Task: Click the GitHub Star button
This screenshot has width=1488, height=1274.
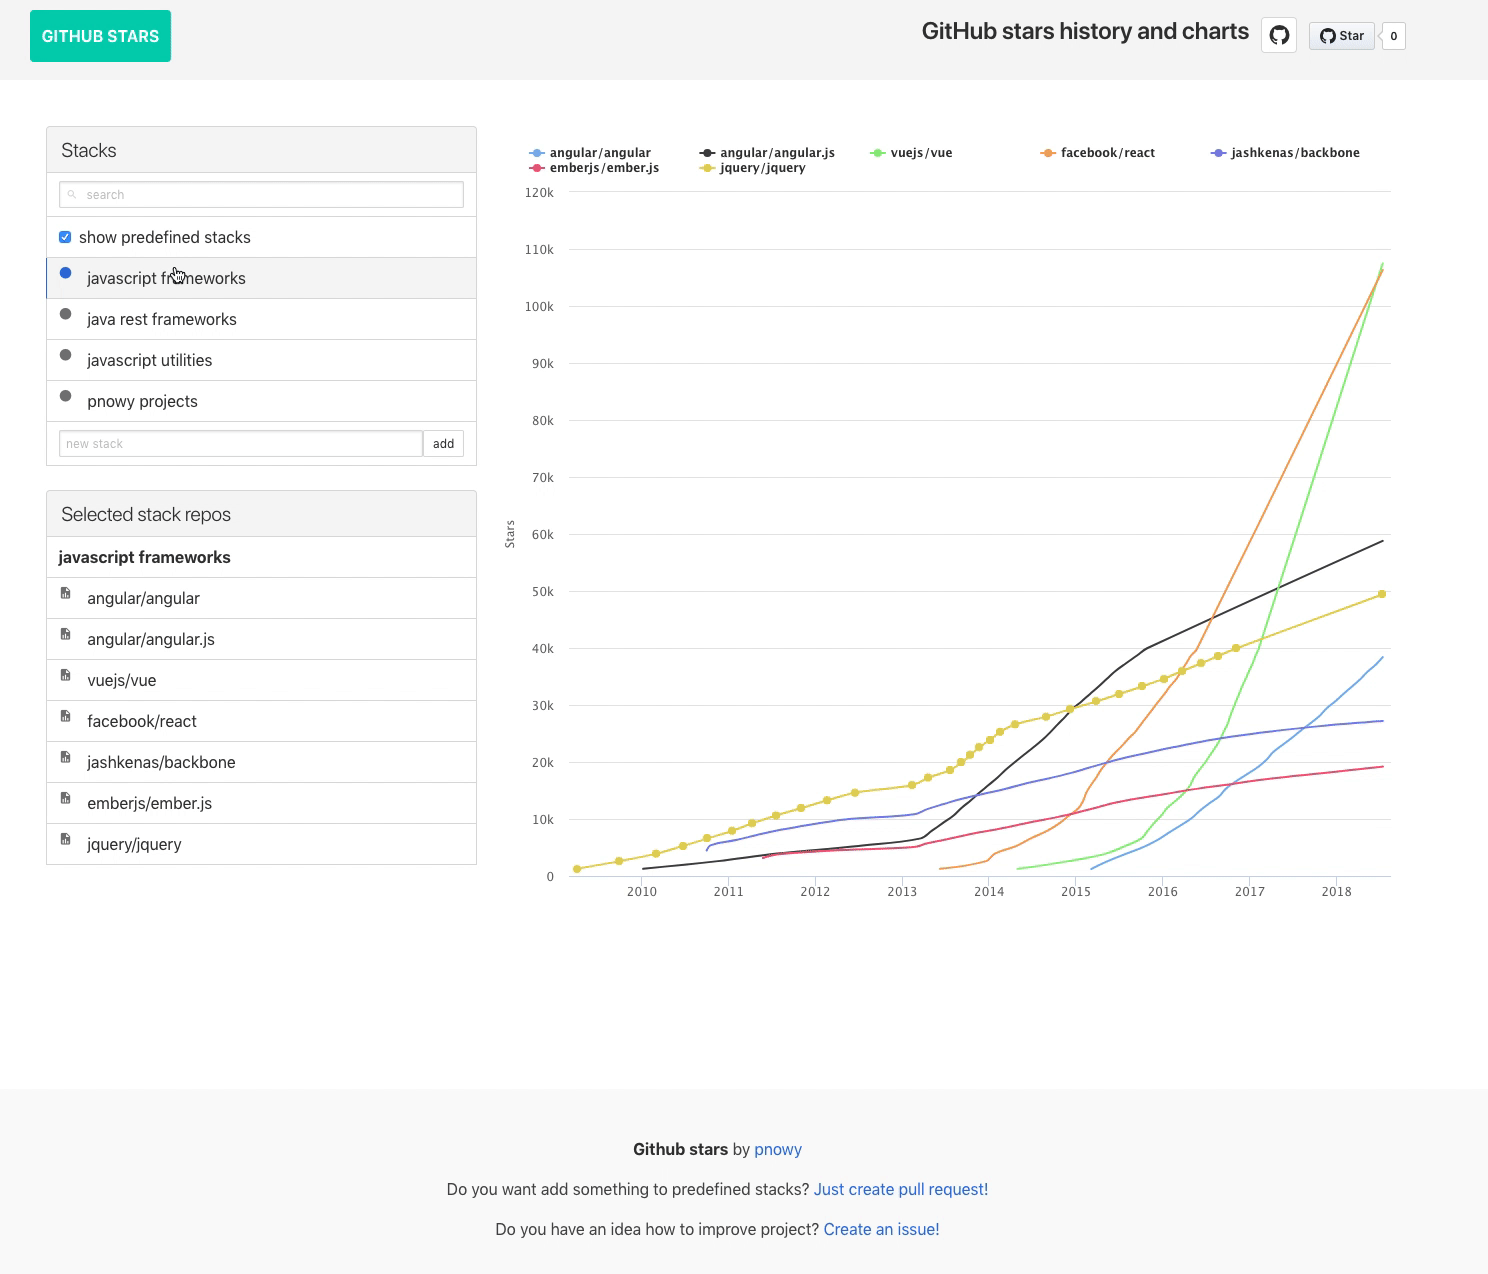Action: point(1341,36)
